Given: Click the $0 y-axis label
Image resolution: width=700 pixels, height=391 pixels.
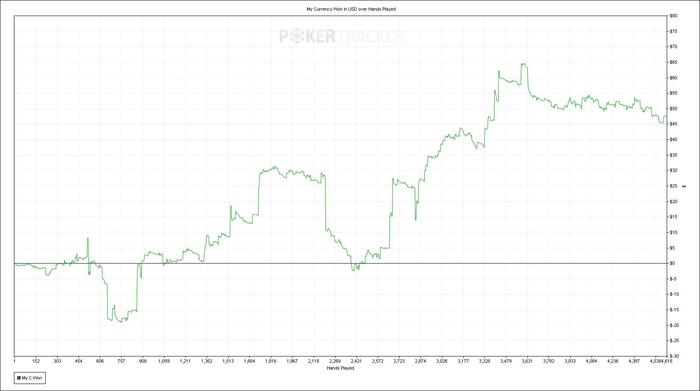Looking at the screenshot, I should 672,263.
